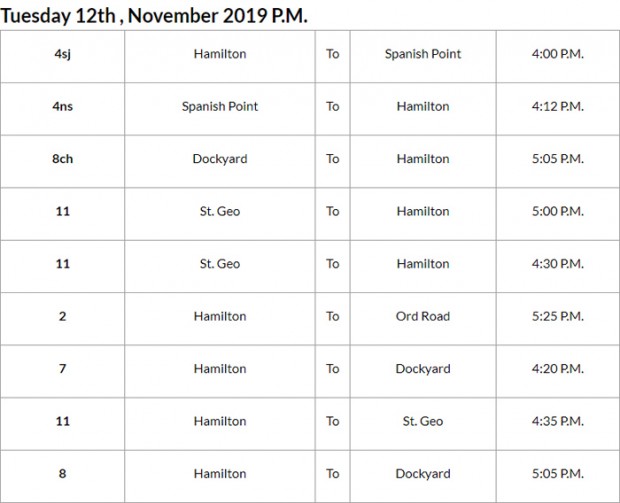Image resolution: width=620 pixels, height=503 pixels.
Task: Click St. Geo destination in 4:35 row
Action: coord(423,421)
